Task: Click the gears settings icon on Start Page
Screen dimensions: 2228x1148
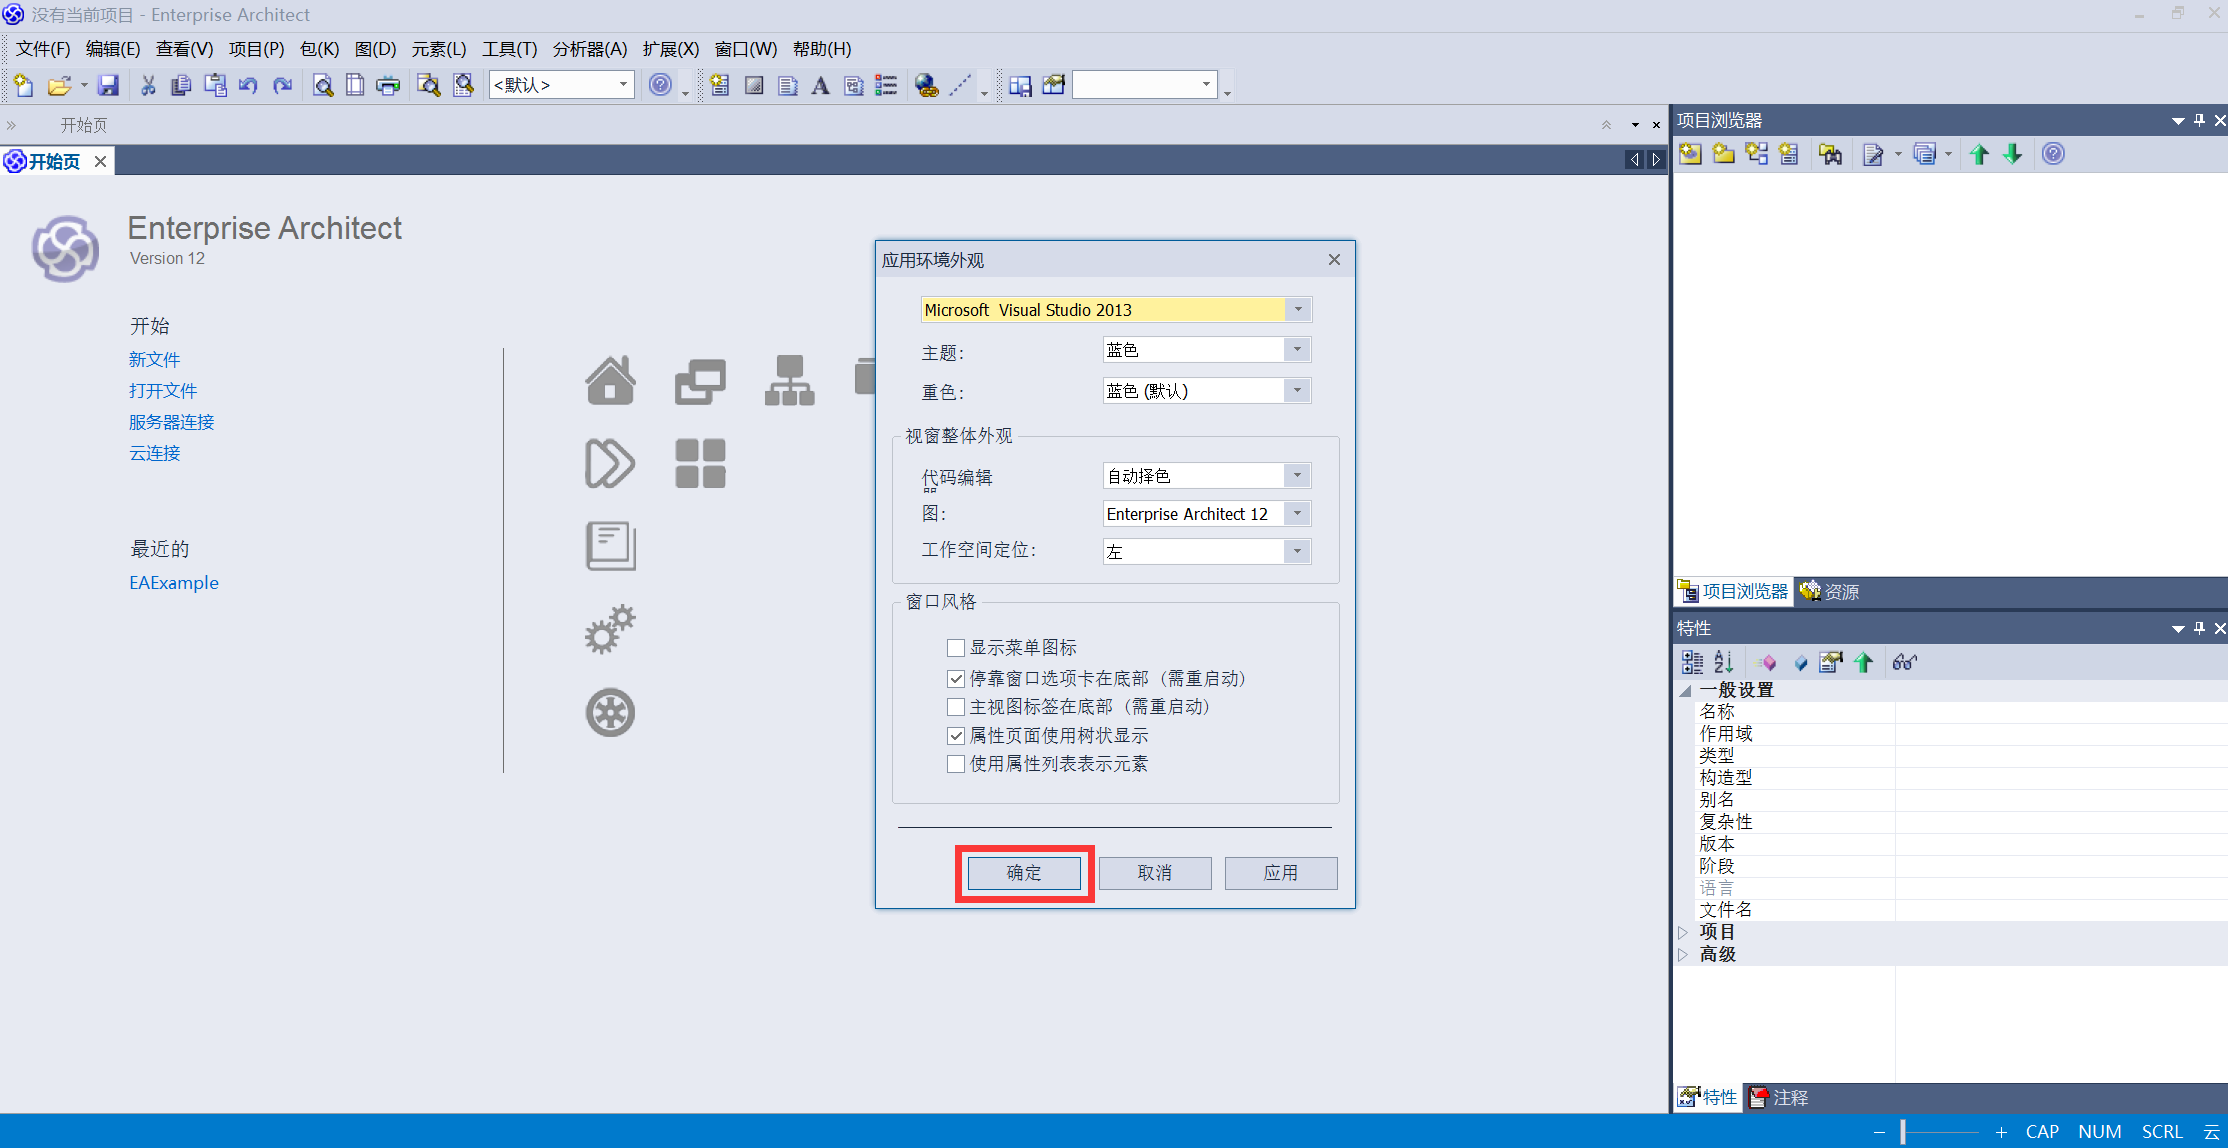Action: [x=610, y=629]
